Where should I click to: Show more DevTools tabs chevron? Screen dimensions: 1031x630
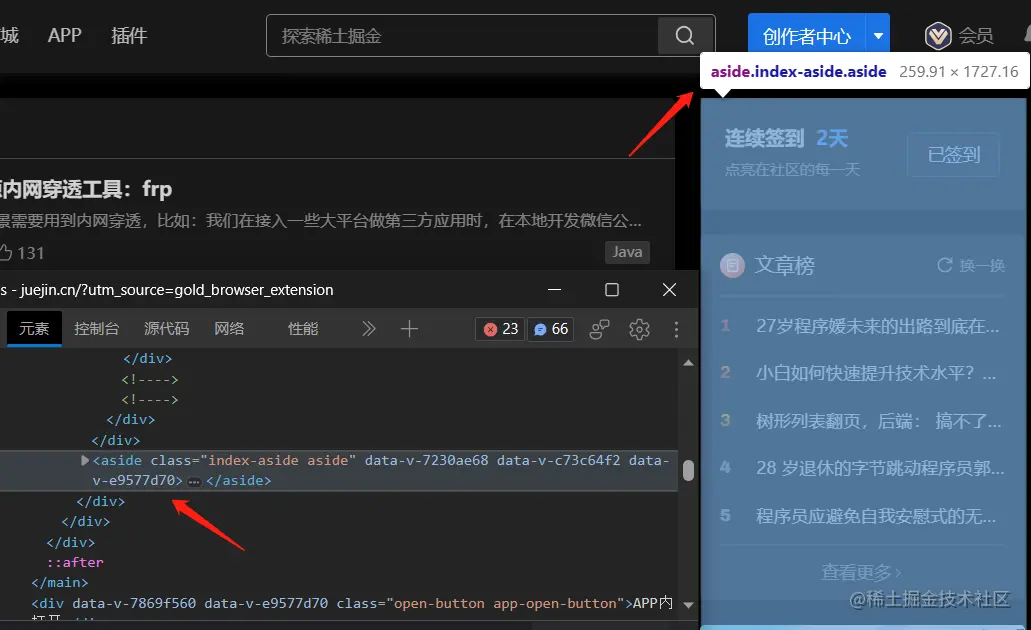tap(369, 328)
